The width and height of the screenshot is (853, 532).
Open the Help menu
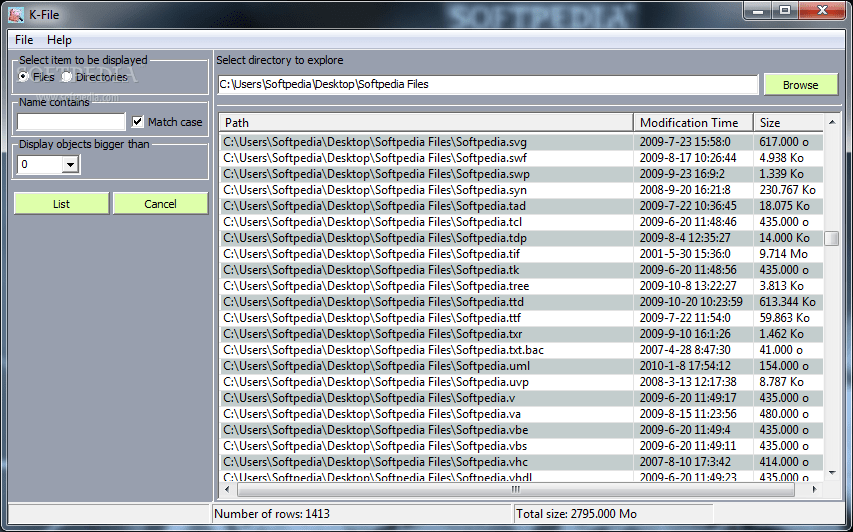[59, 40]
